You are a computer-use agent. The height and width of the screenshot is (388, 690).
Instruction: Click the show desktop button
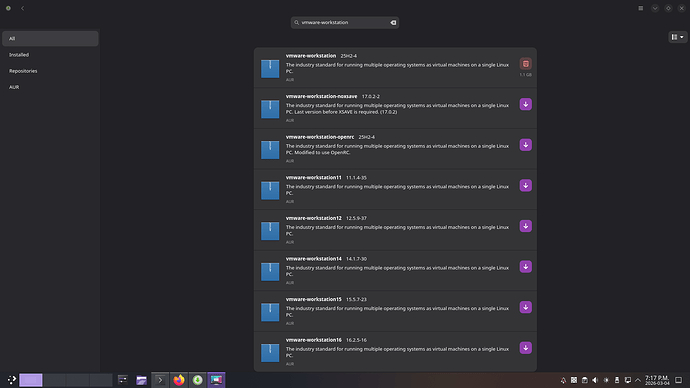(679, 380)
